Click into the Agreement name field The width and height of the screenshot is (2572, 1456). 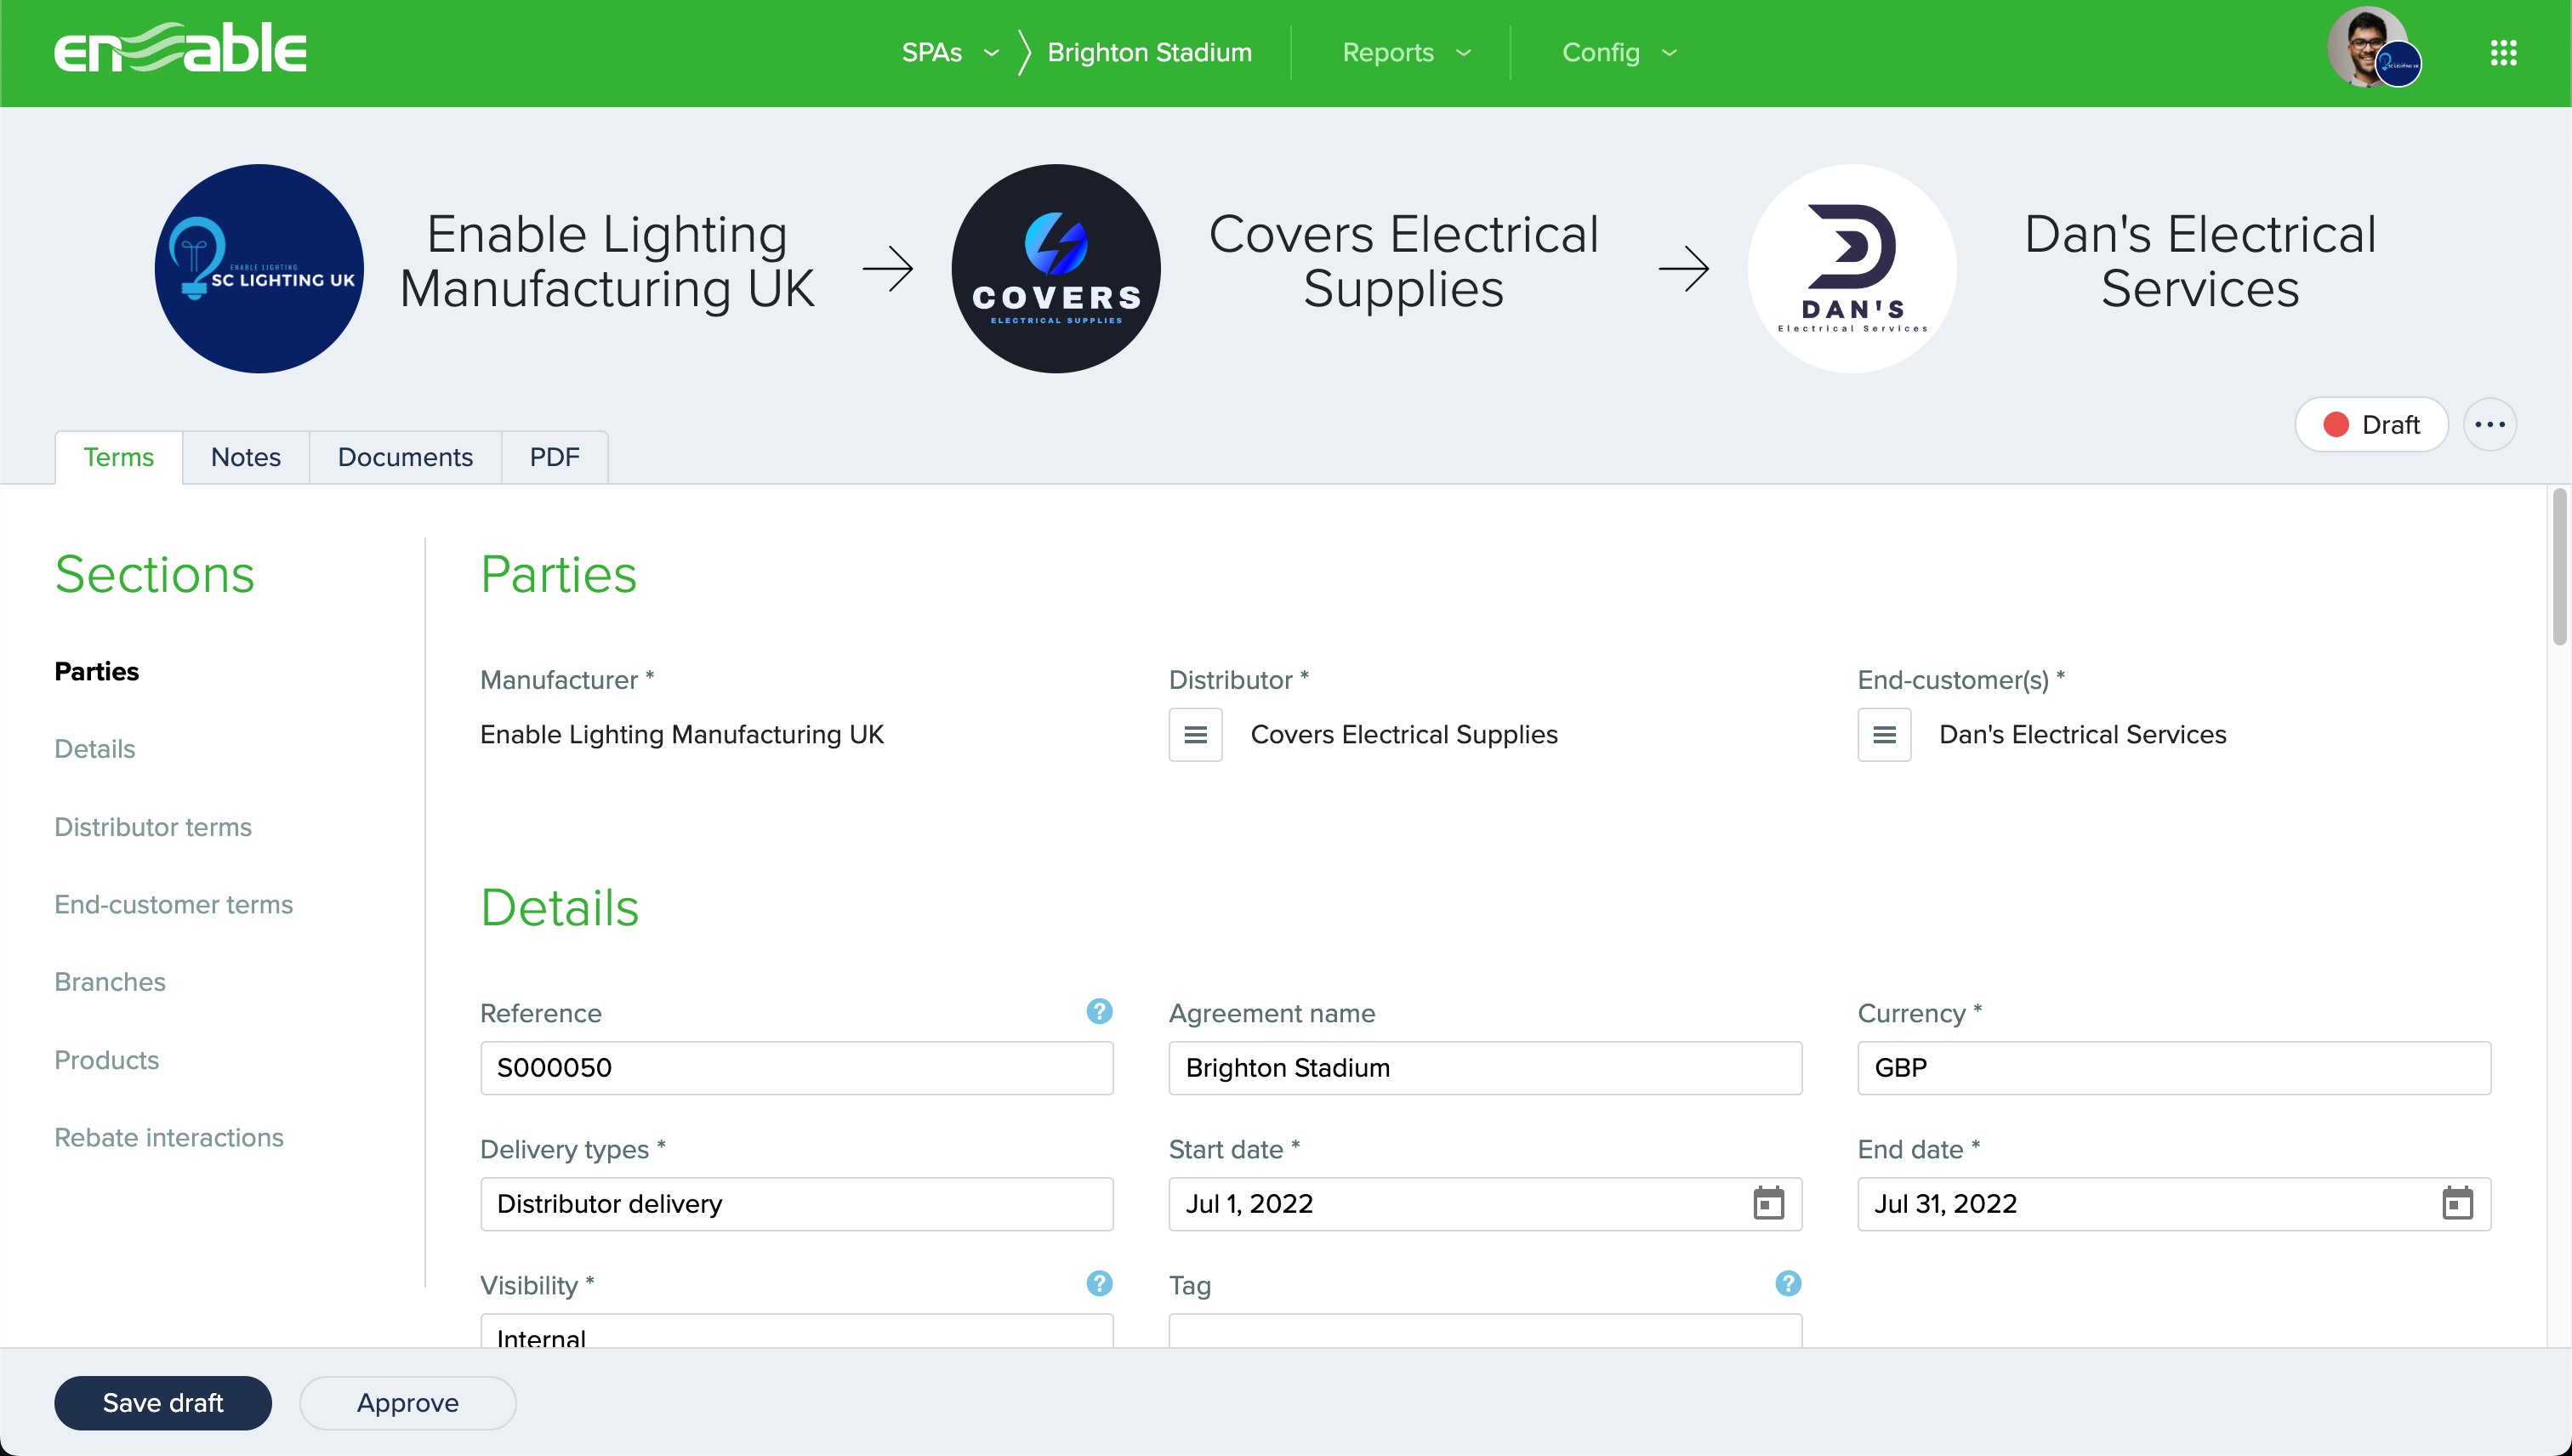tap(1485, 1068)
